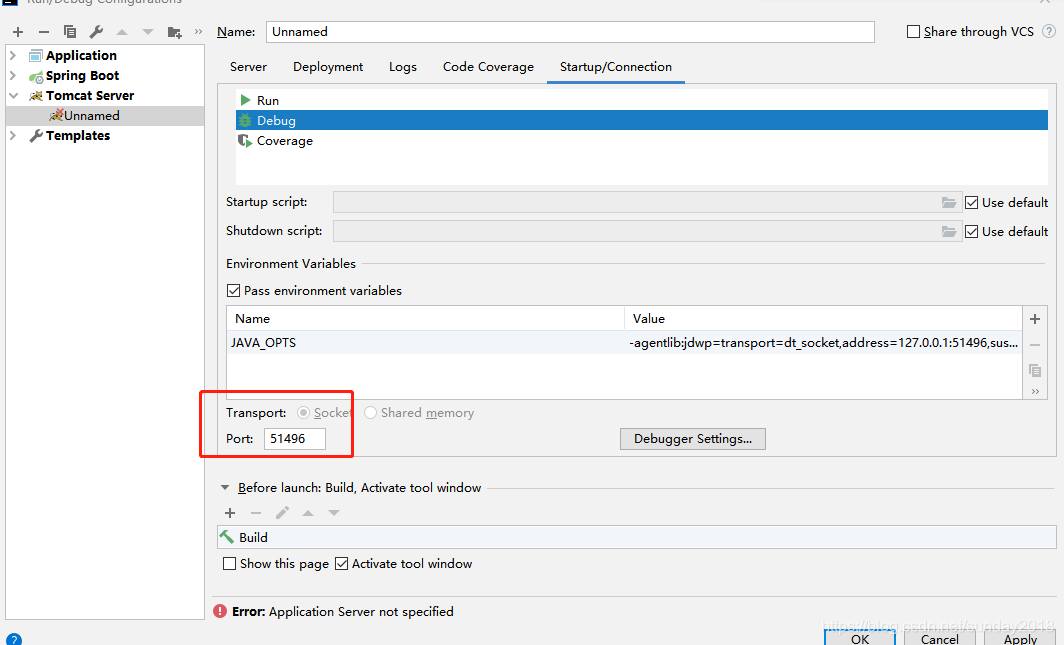Viewport: 1064px width, 645px height.
Task: Open help next to Share through VCS
Action: tap(1049, 31)
